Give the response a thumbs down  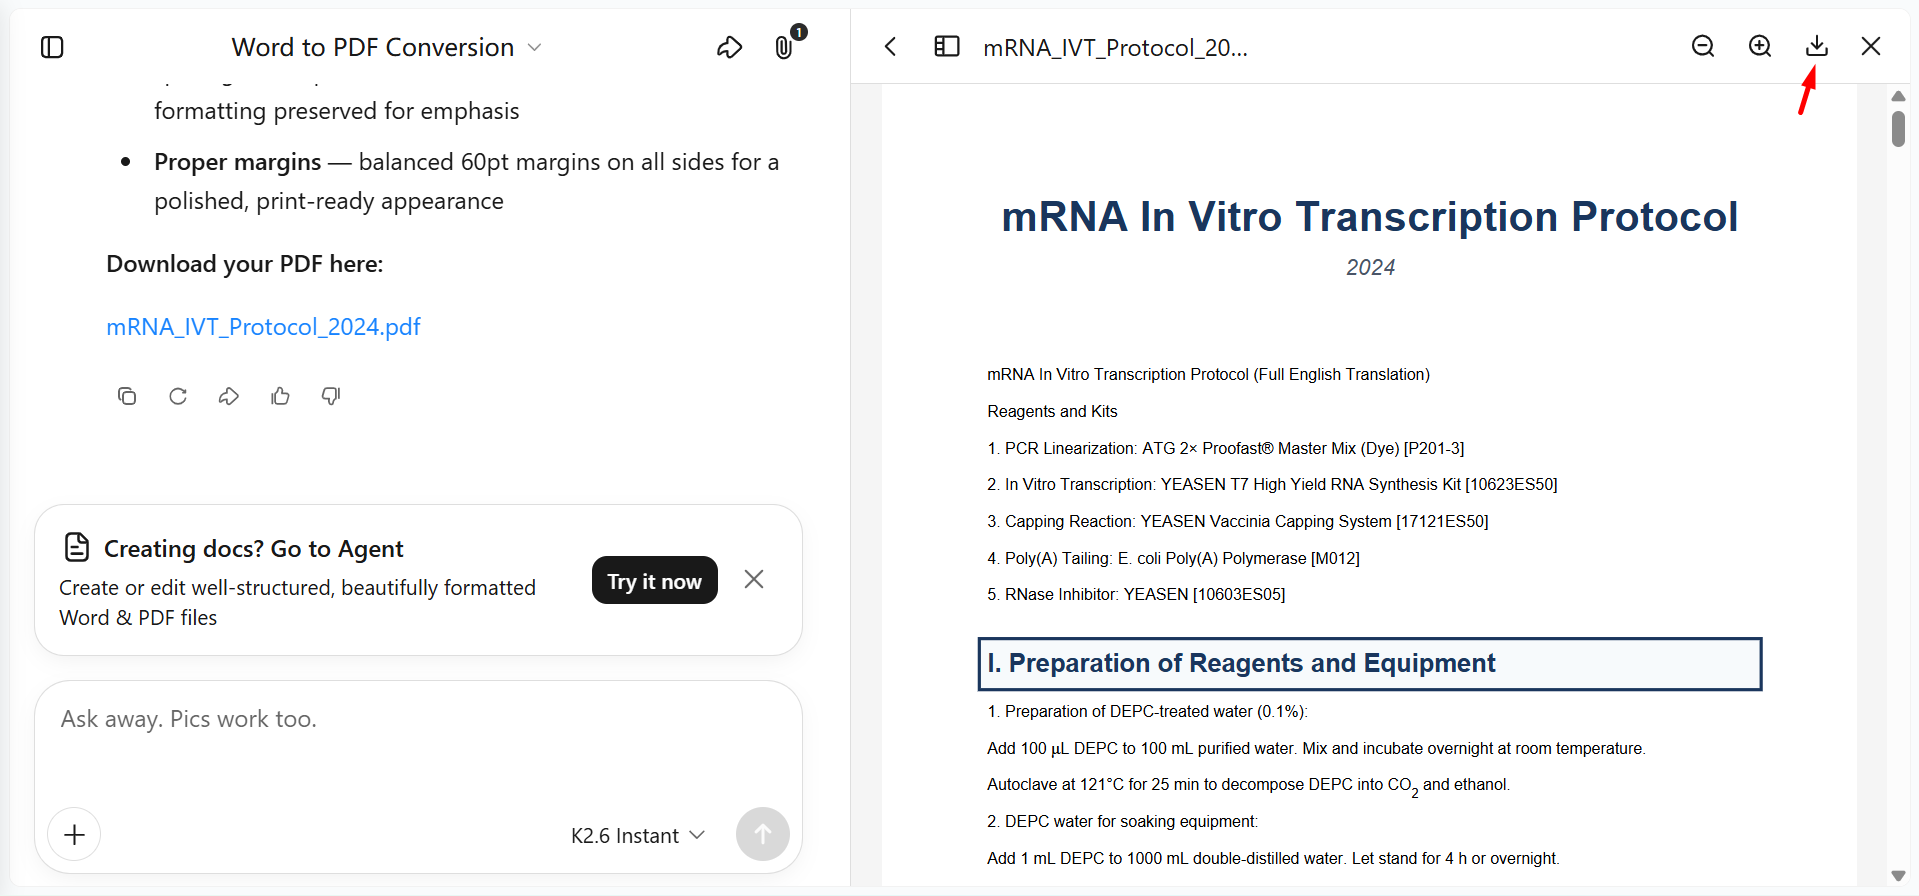pos(331,396)
